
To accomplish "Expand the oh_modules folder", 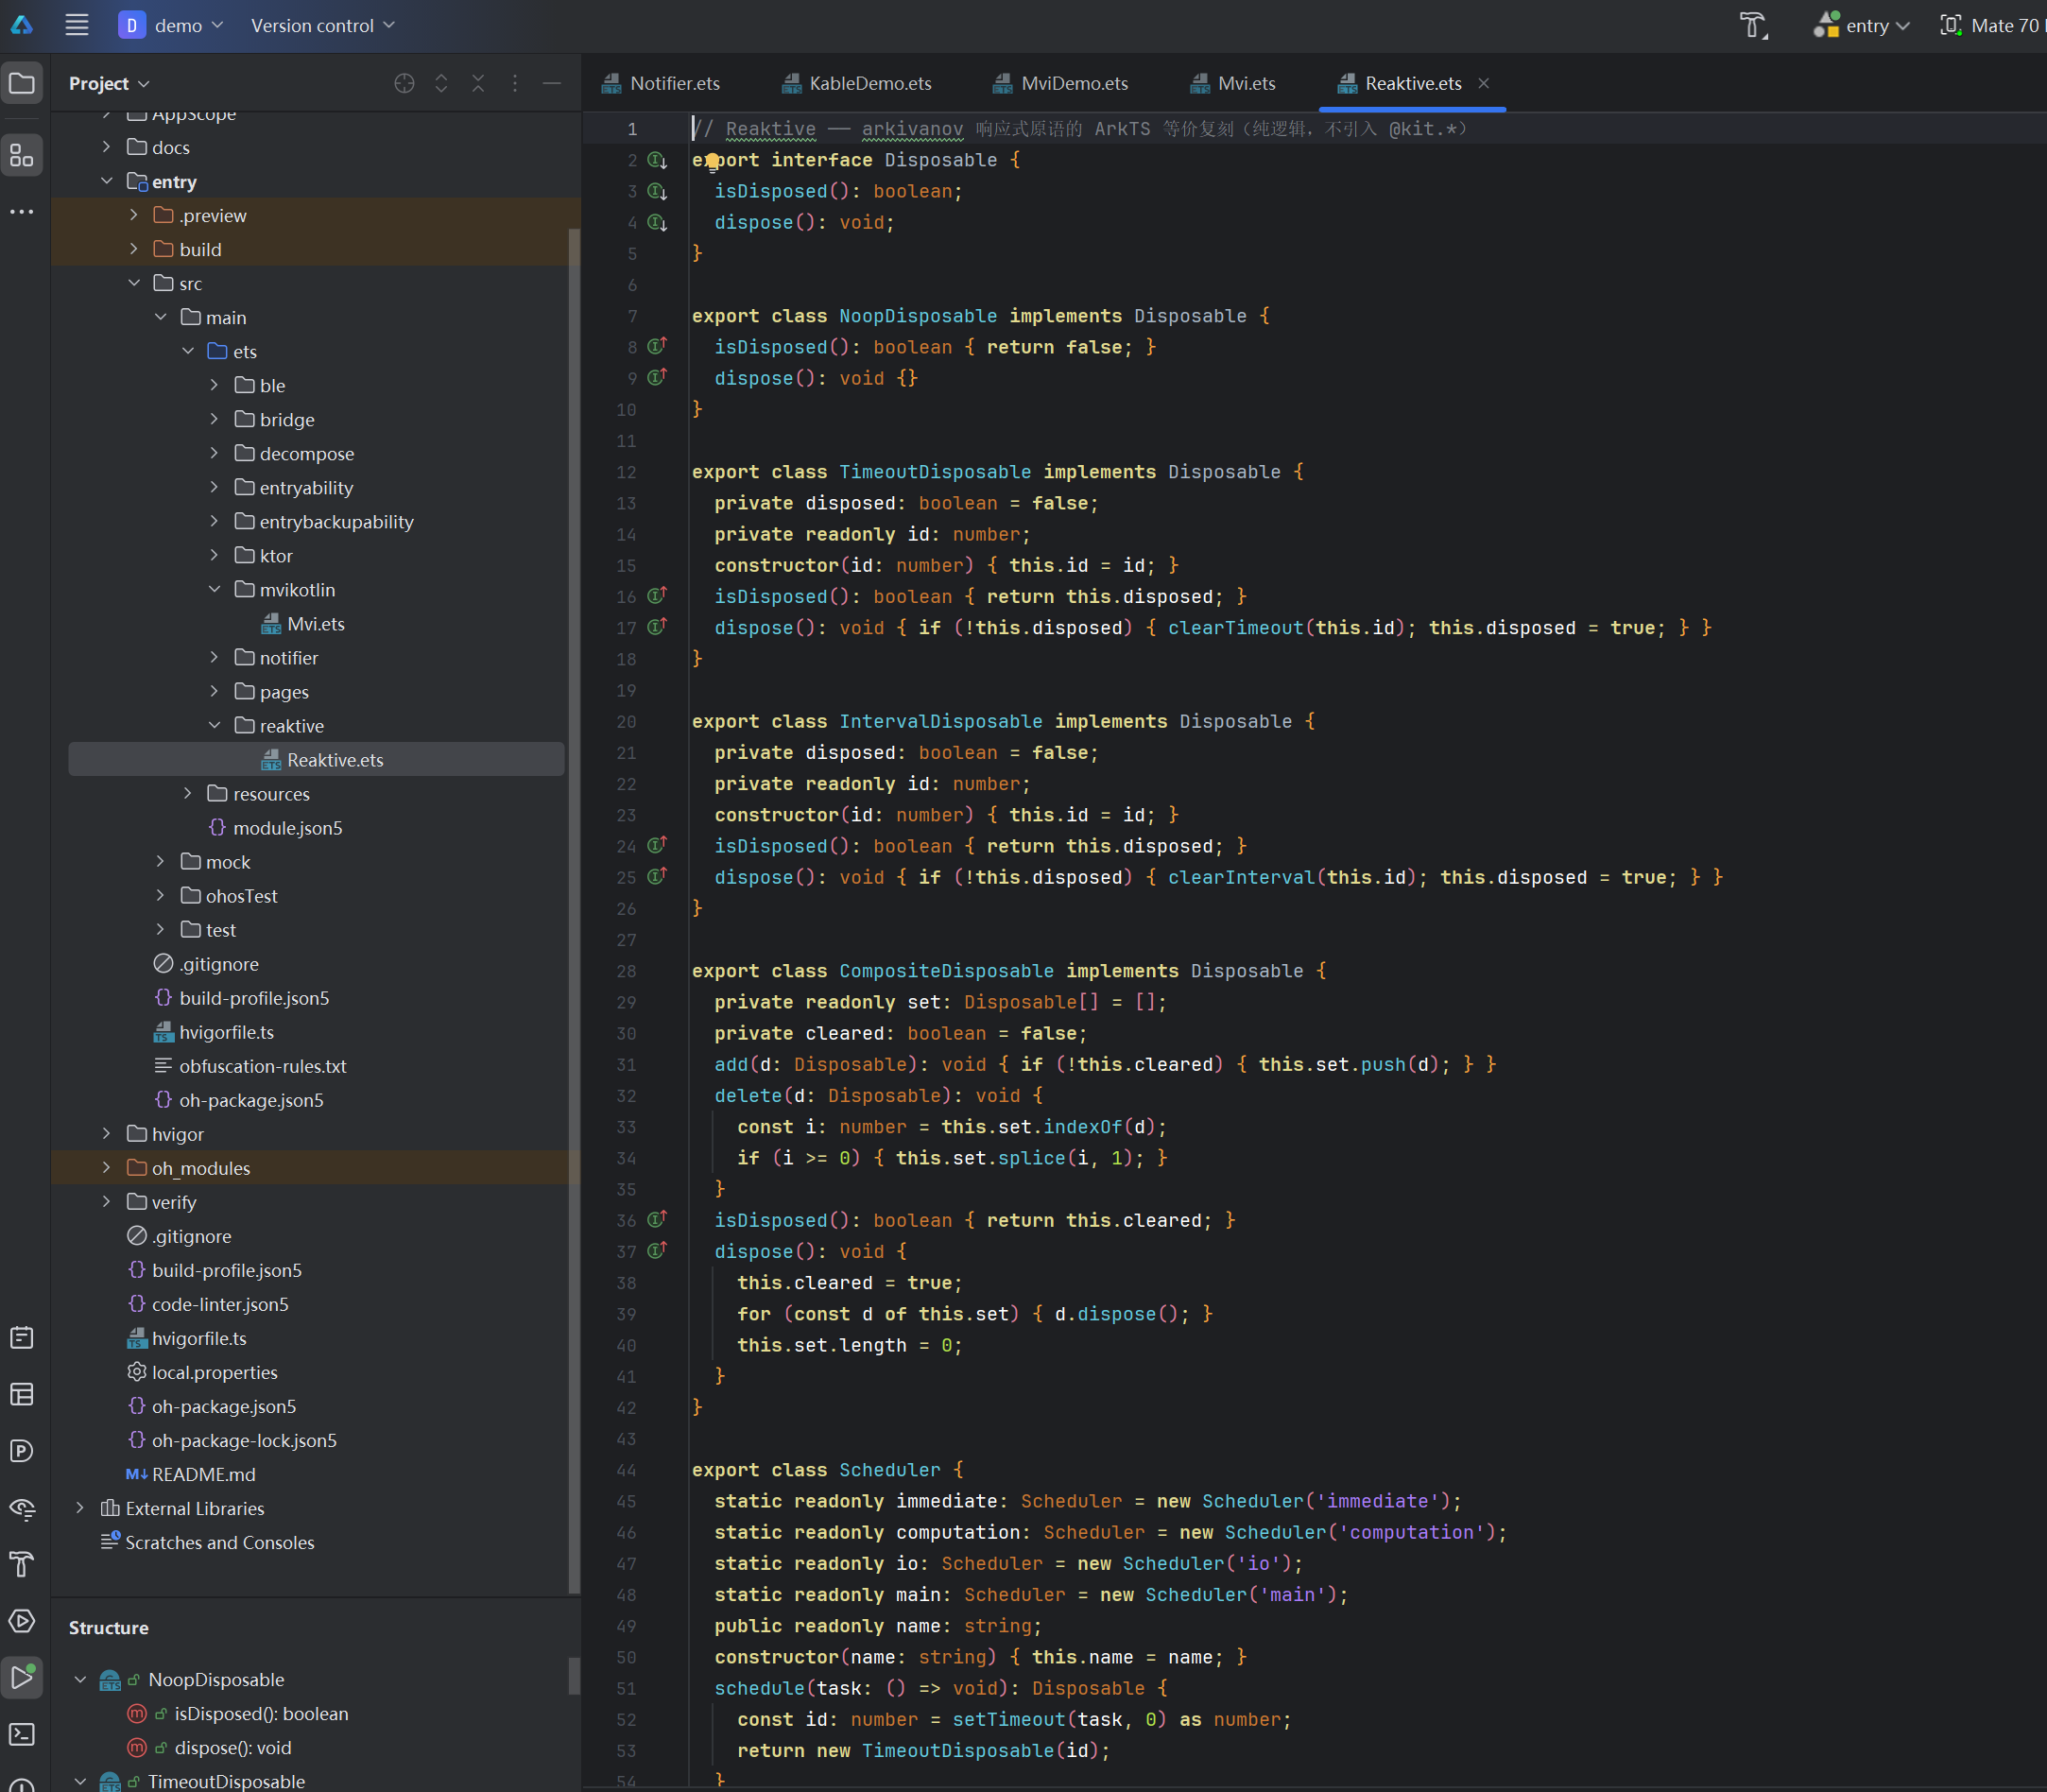I will point(107,1167).
